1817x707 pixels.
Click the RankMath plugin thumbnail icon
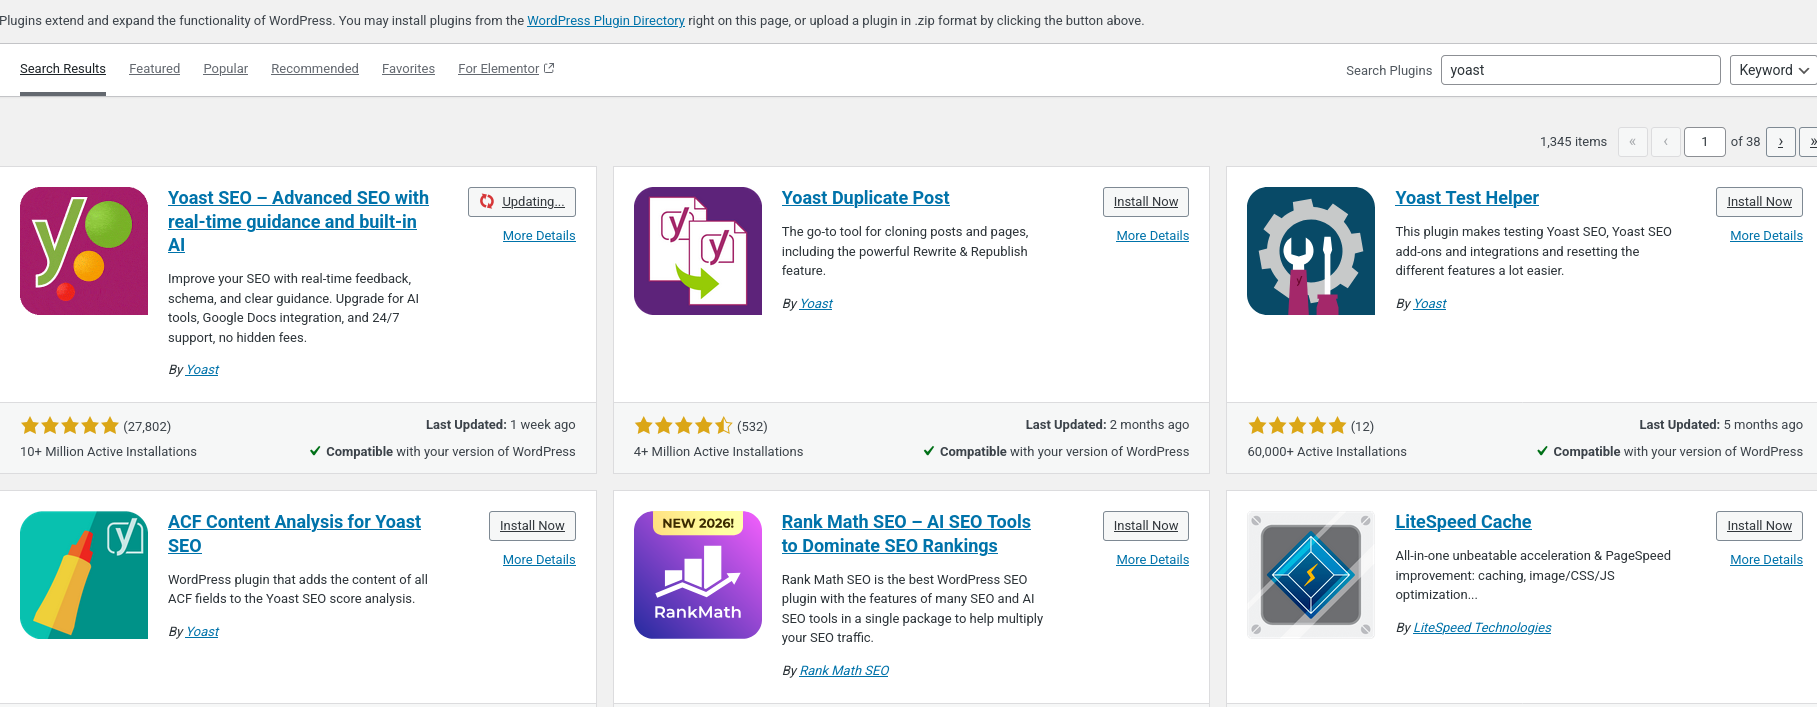[698, 575]
